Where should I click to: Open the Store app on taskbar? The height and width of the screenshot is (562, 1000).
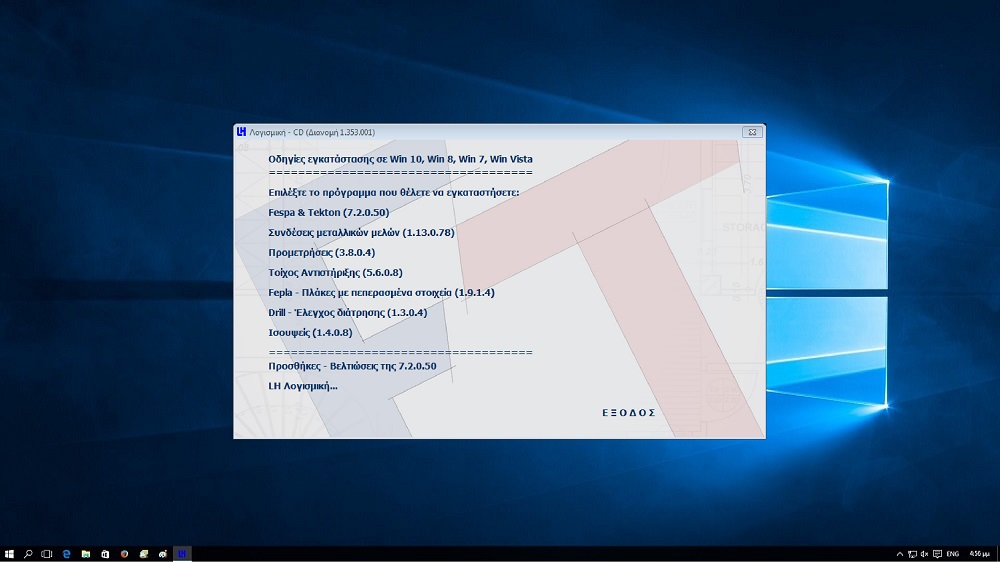[105, 554]
